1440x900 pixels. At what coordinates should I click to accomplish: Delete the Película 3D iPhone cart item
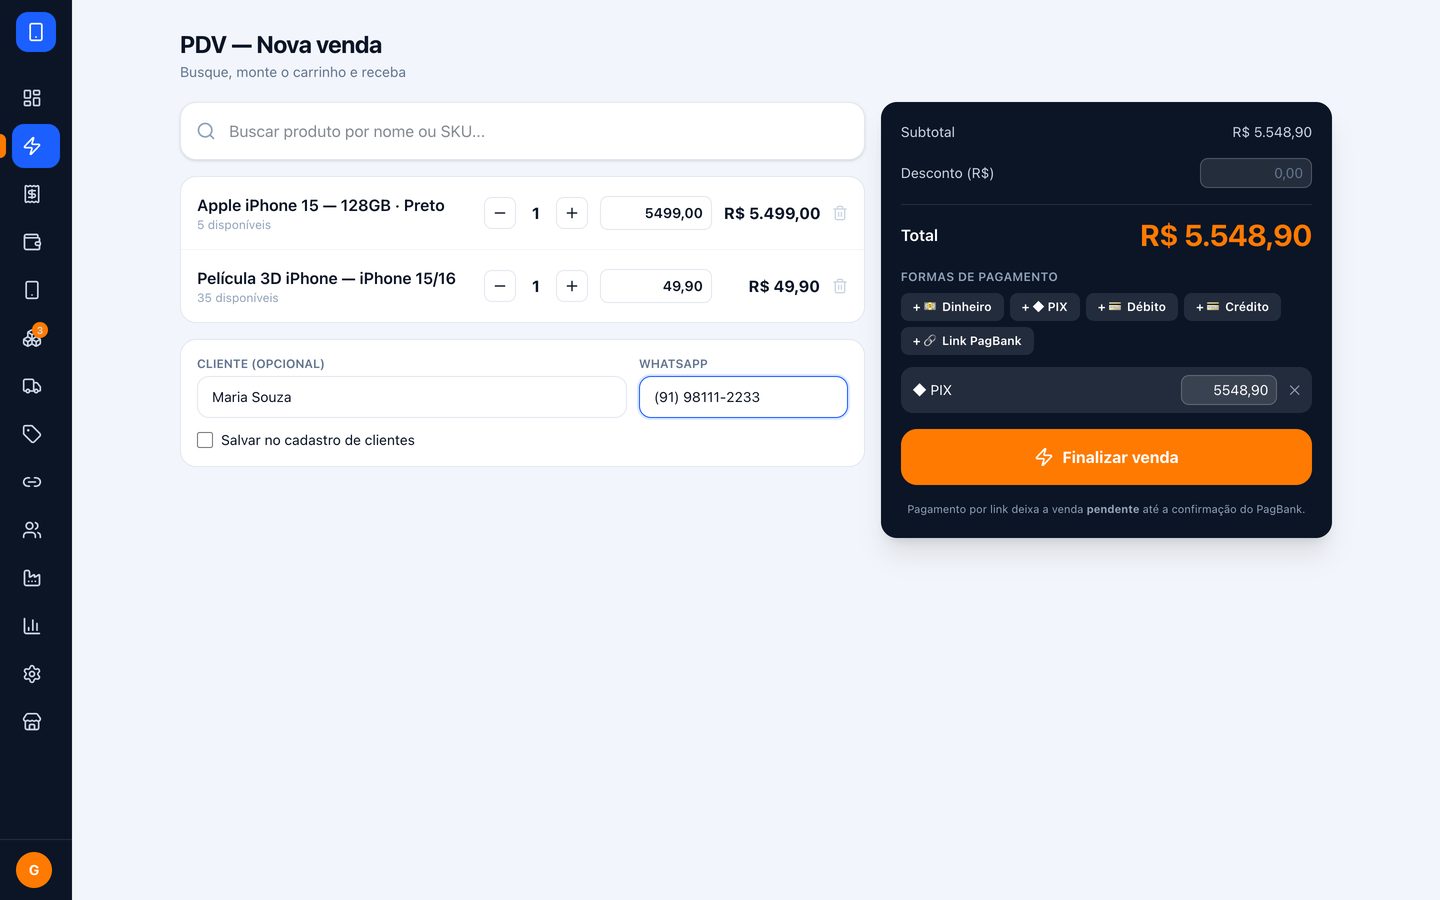click(x=840, y=286)
